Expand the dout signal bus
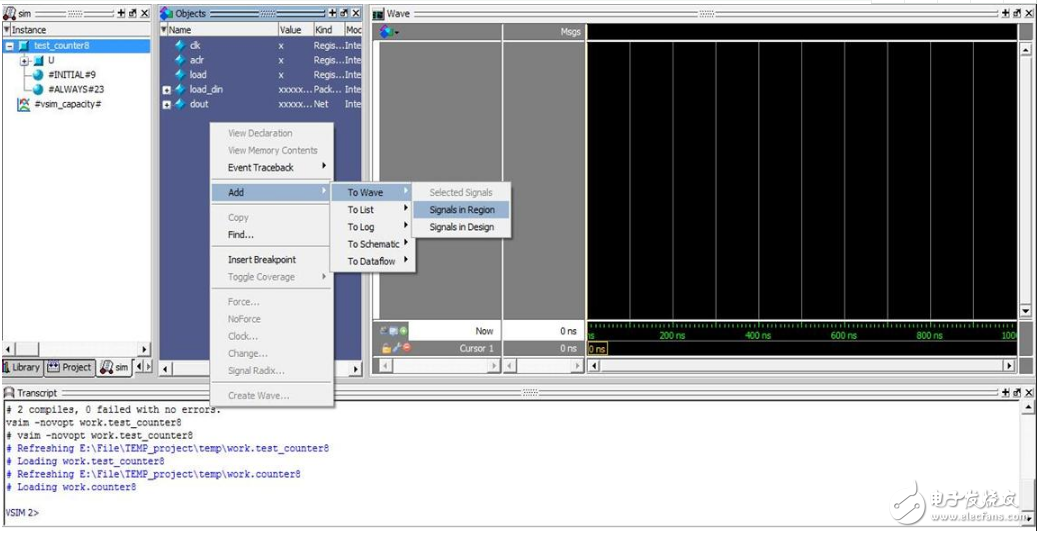Viewport: 1037px width, 533px height. tap(167, 104)
